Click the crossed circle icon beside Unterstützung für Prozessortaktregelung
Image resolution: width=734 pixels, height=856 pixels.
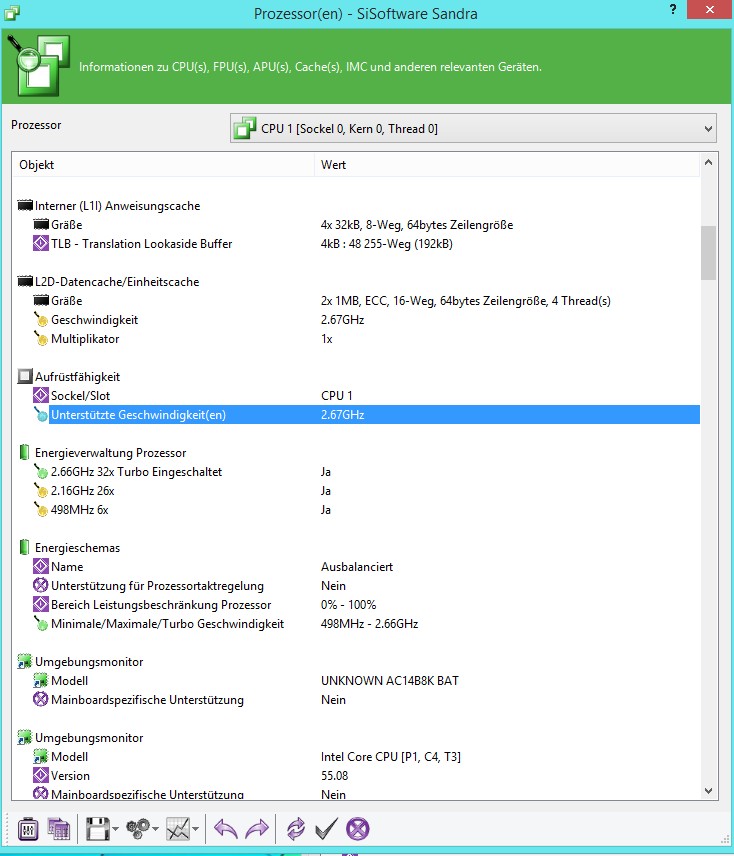point(41,585)
